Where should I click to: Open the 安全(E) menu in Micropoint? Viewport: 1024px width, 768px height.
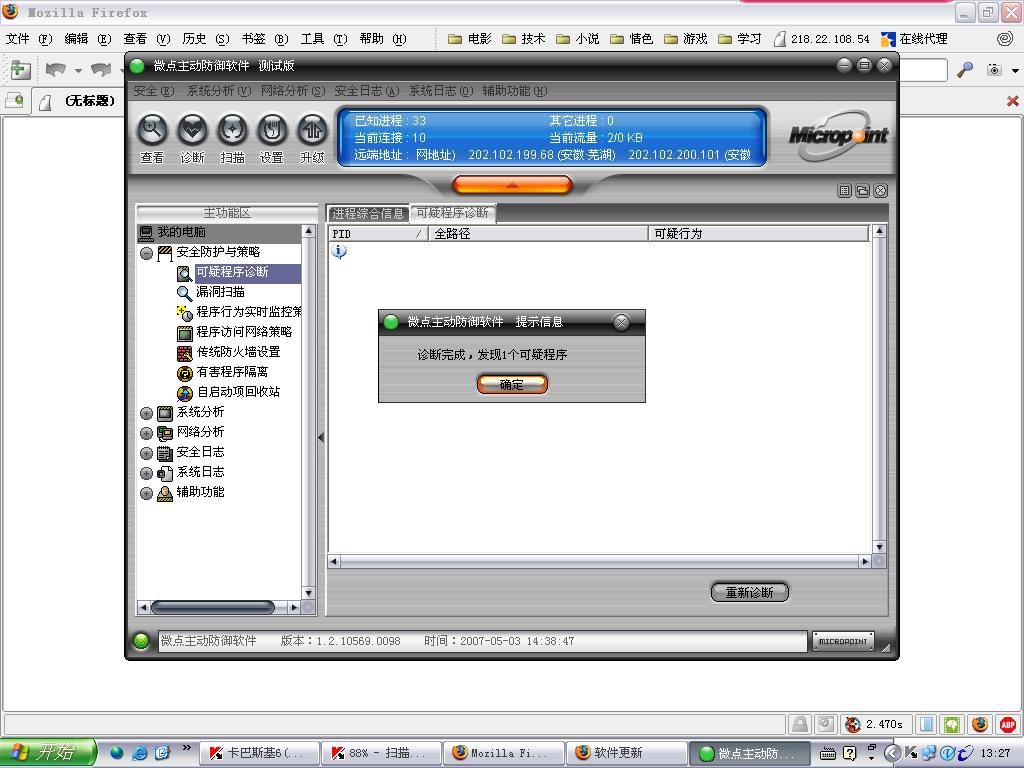[x=153, y=91]
